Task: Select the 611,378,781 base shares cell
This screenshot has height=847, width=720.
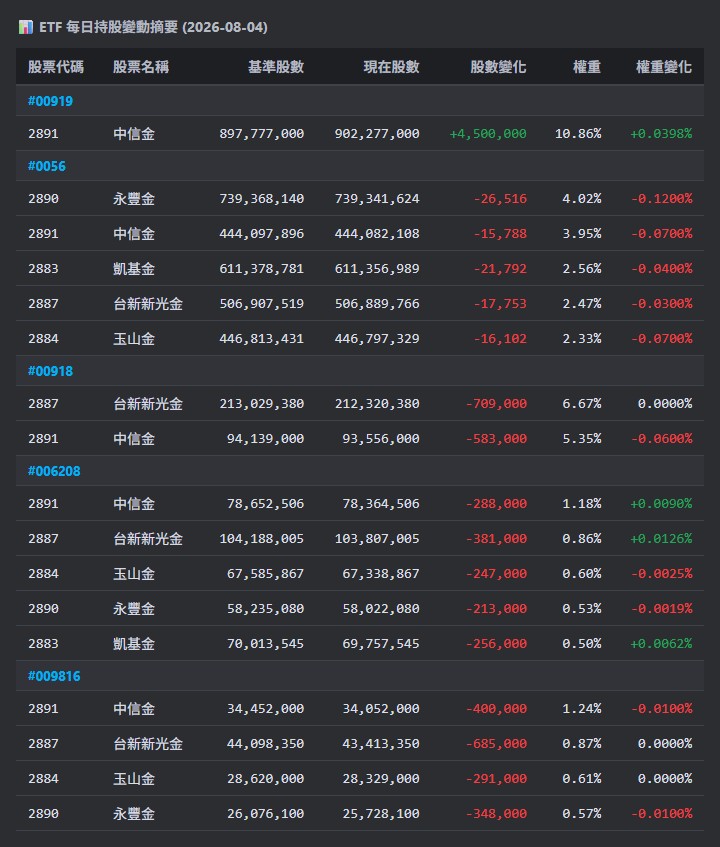Action: pos(261,269)
